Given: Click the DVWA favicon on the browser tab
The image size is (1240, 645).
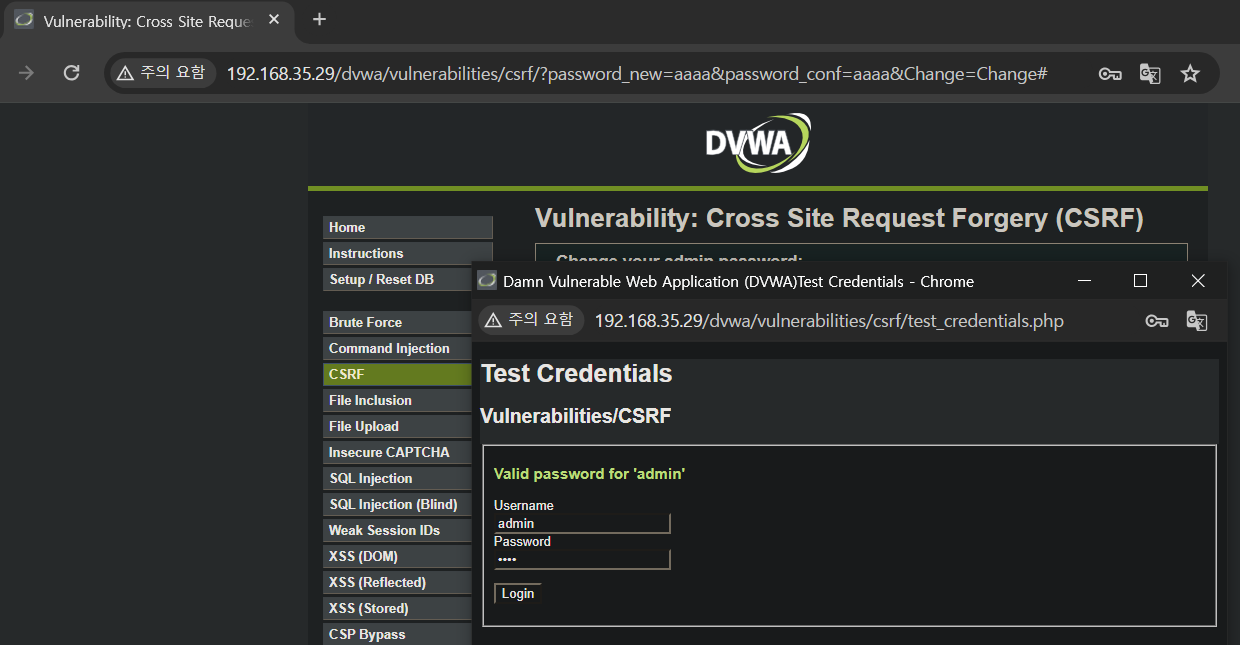Looking at the screenshot, I should point(24,20).
